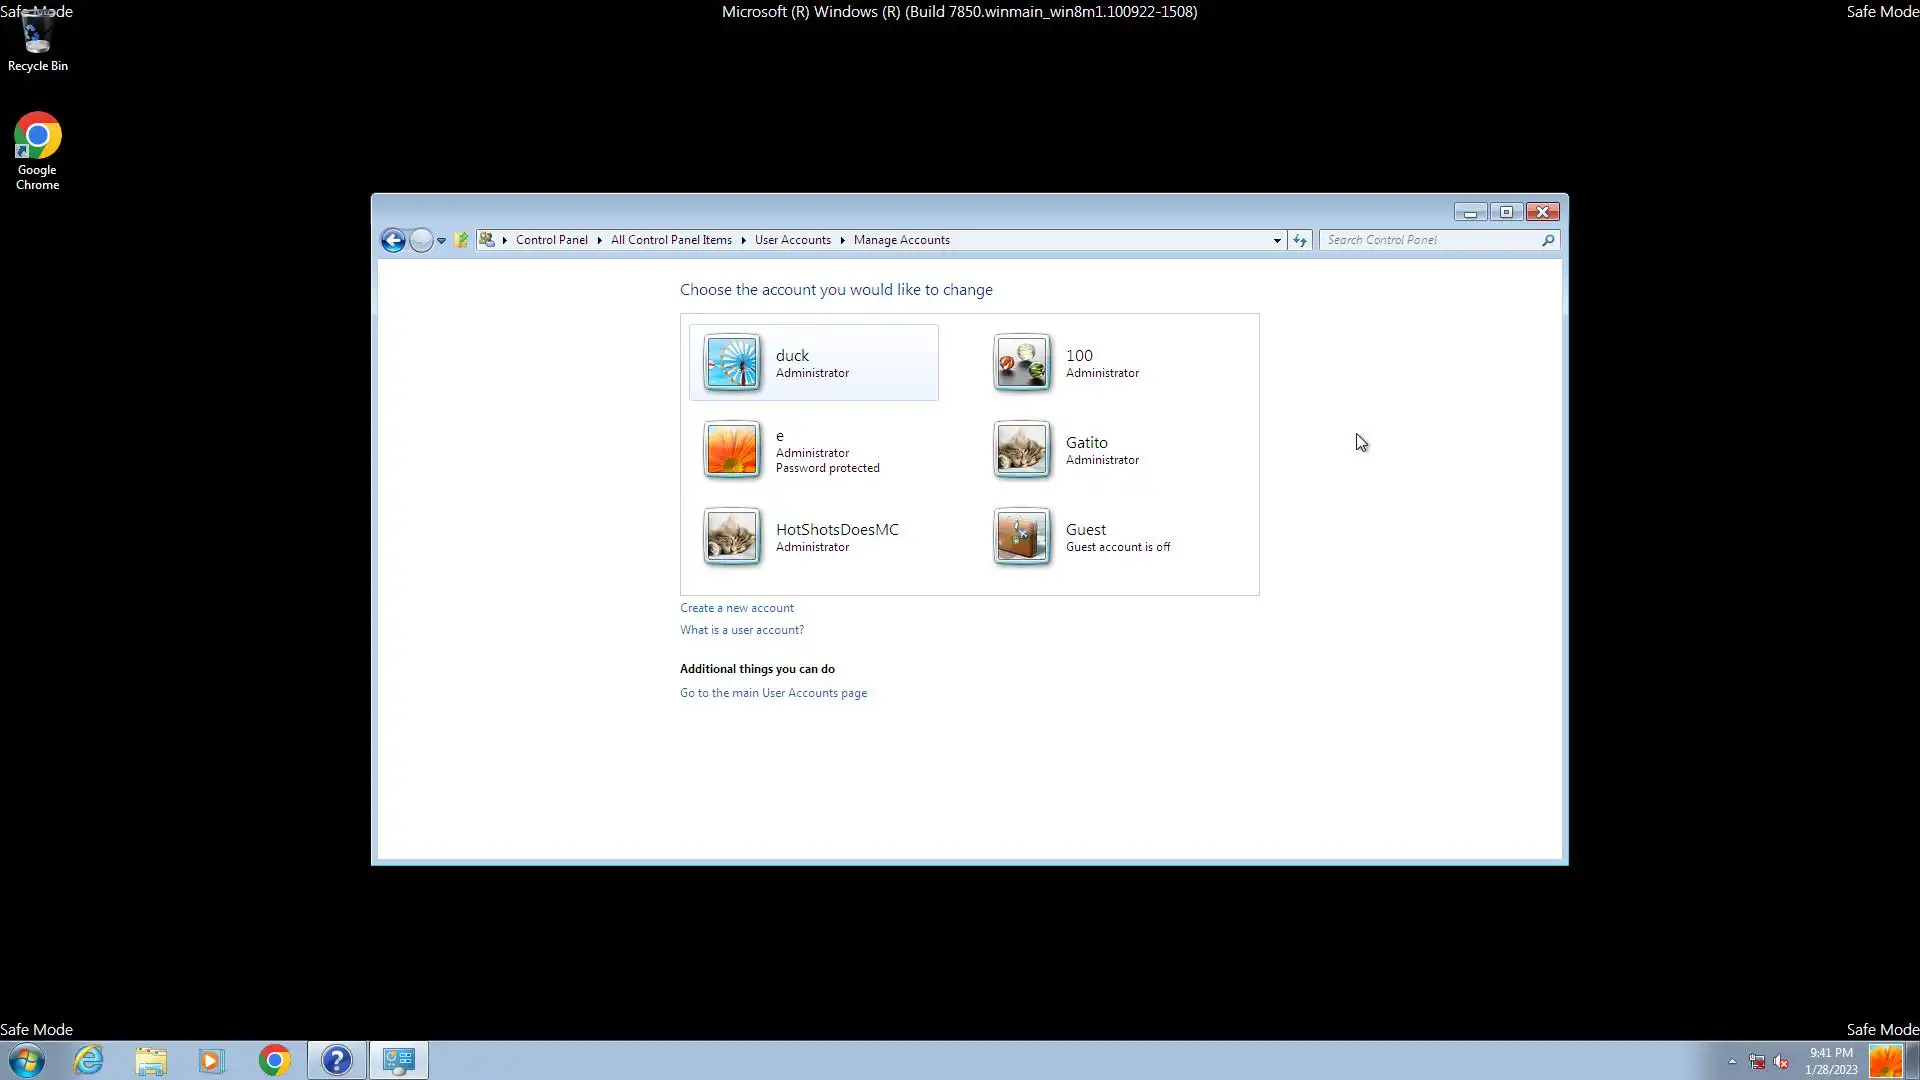Image resolution: width=1920 pixels, height=1080 pixels.
Task: Open the Guest account suitcase icon
Action: click(x=1021, y=537)
